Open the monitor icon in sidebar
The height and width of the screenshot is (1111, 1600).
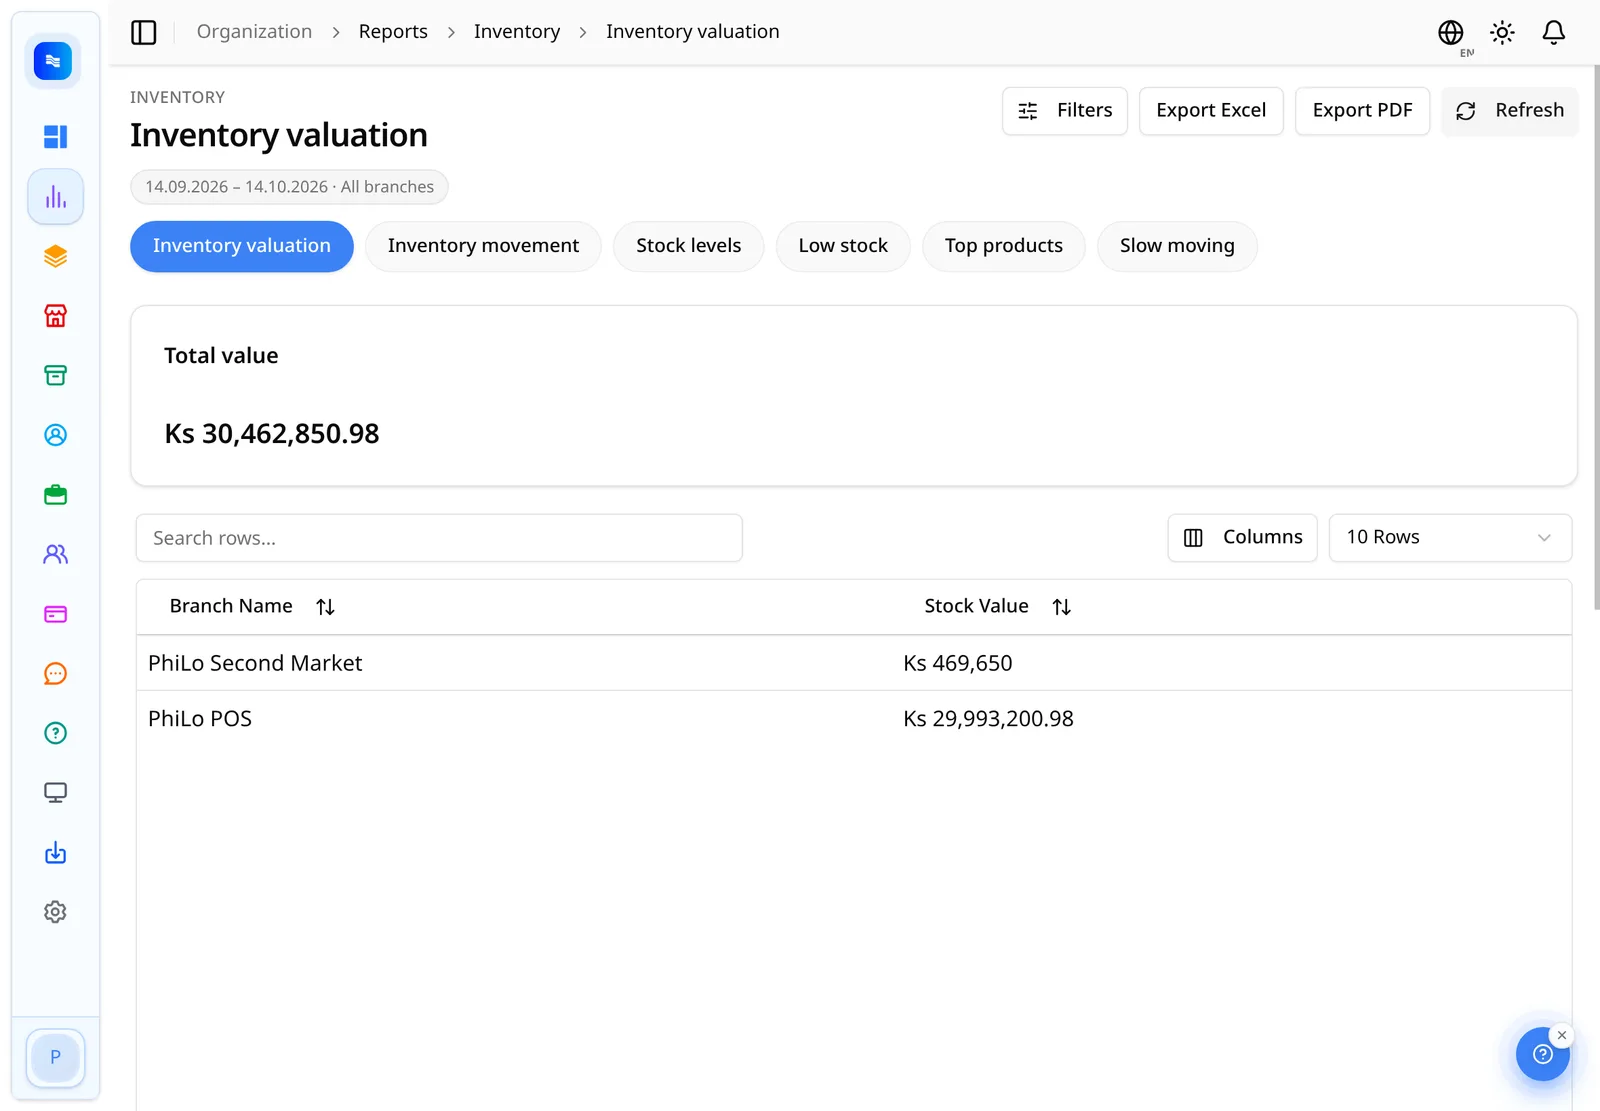coord(56,793)
